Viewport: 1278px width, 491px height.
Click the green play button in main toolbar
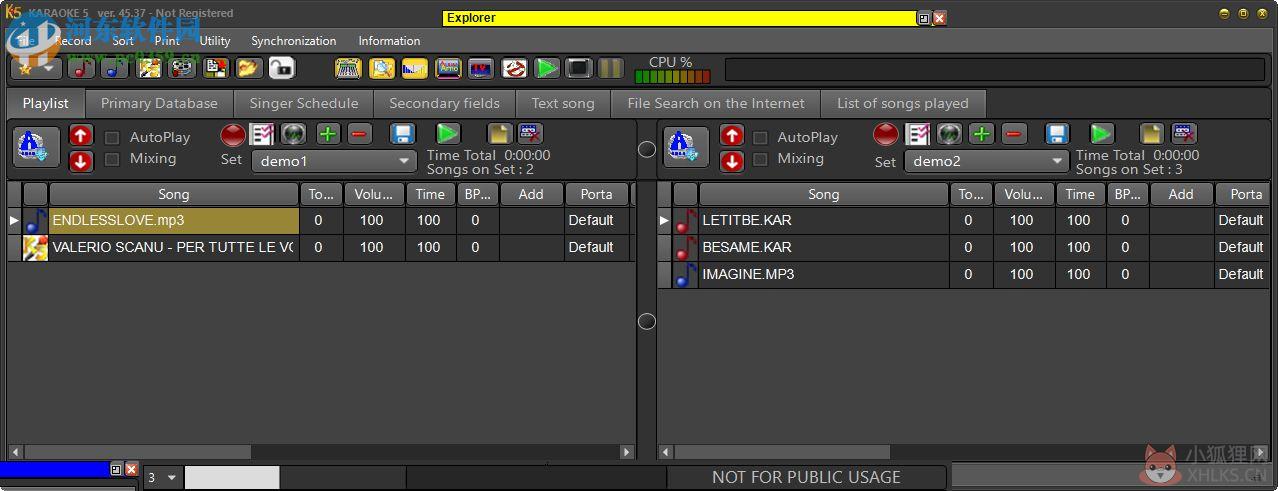coord(546,68)
